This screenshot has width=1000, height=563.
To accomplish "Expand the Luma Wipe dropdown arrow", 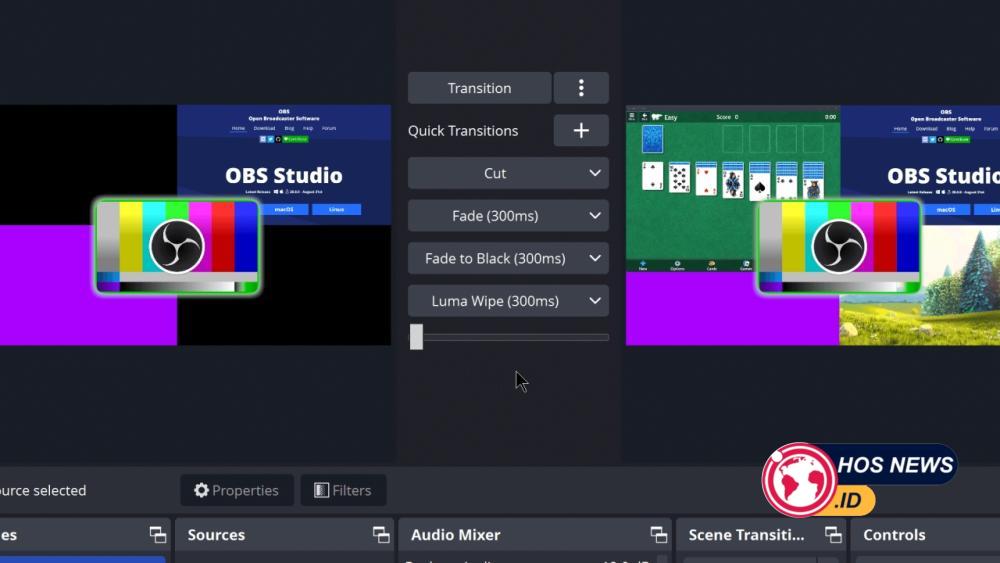I will [x=594, y=301].
